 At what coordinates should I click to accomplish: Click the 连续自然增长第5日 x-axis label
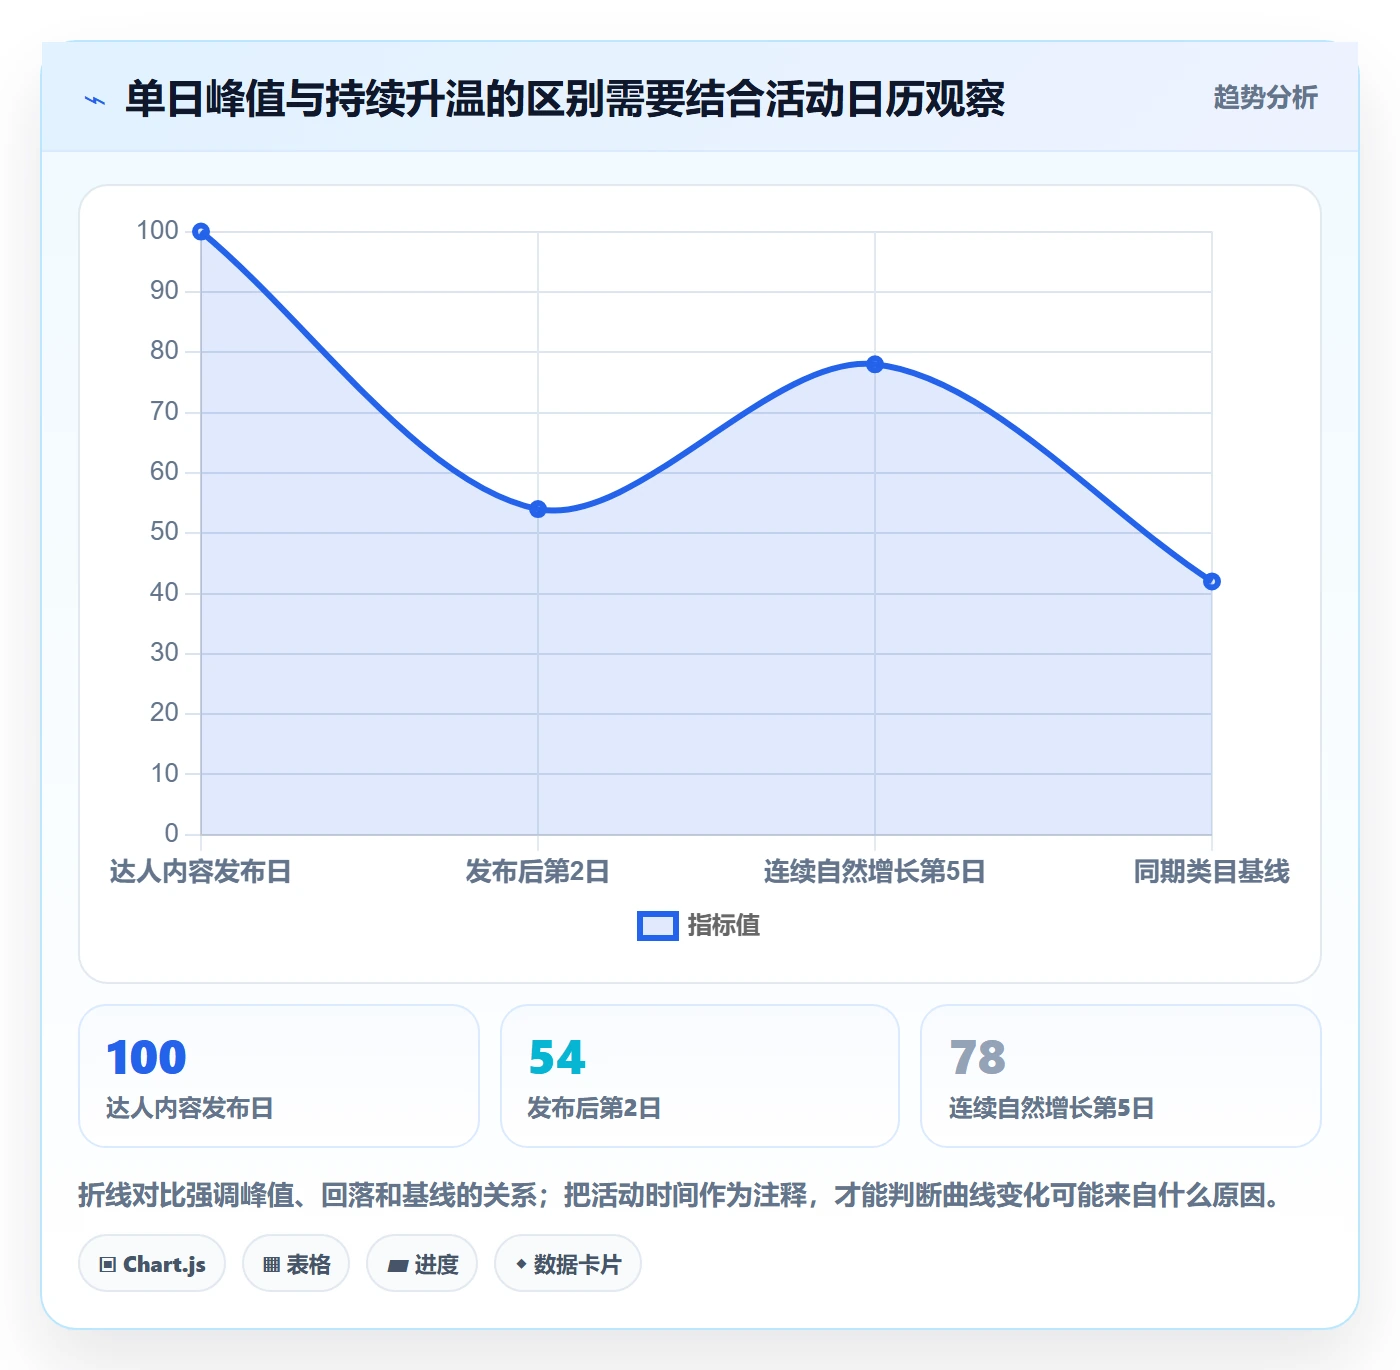(x=875, y=871)
